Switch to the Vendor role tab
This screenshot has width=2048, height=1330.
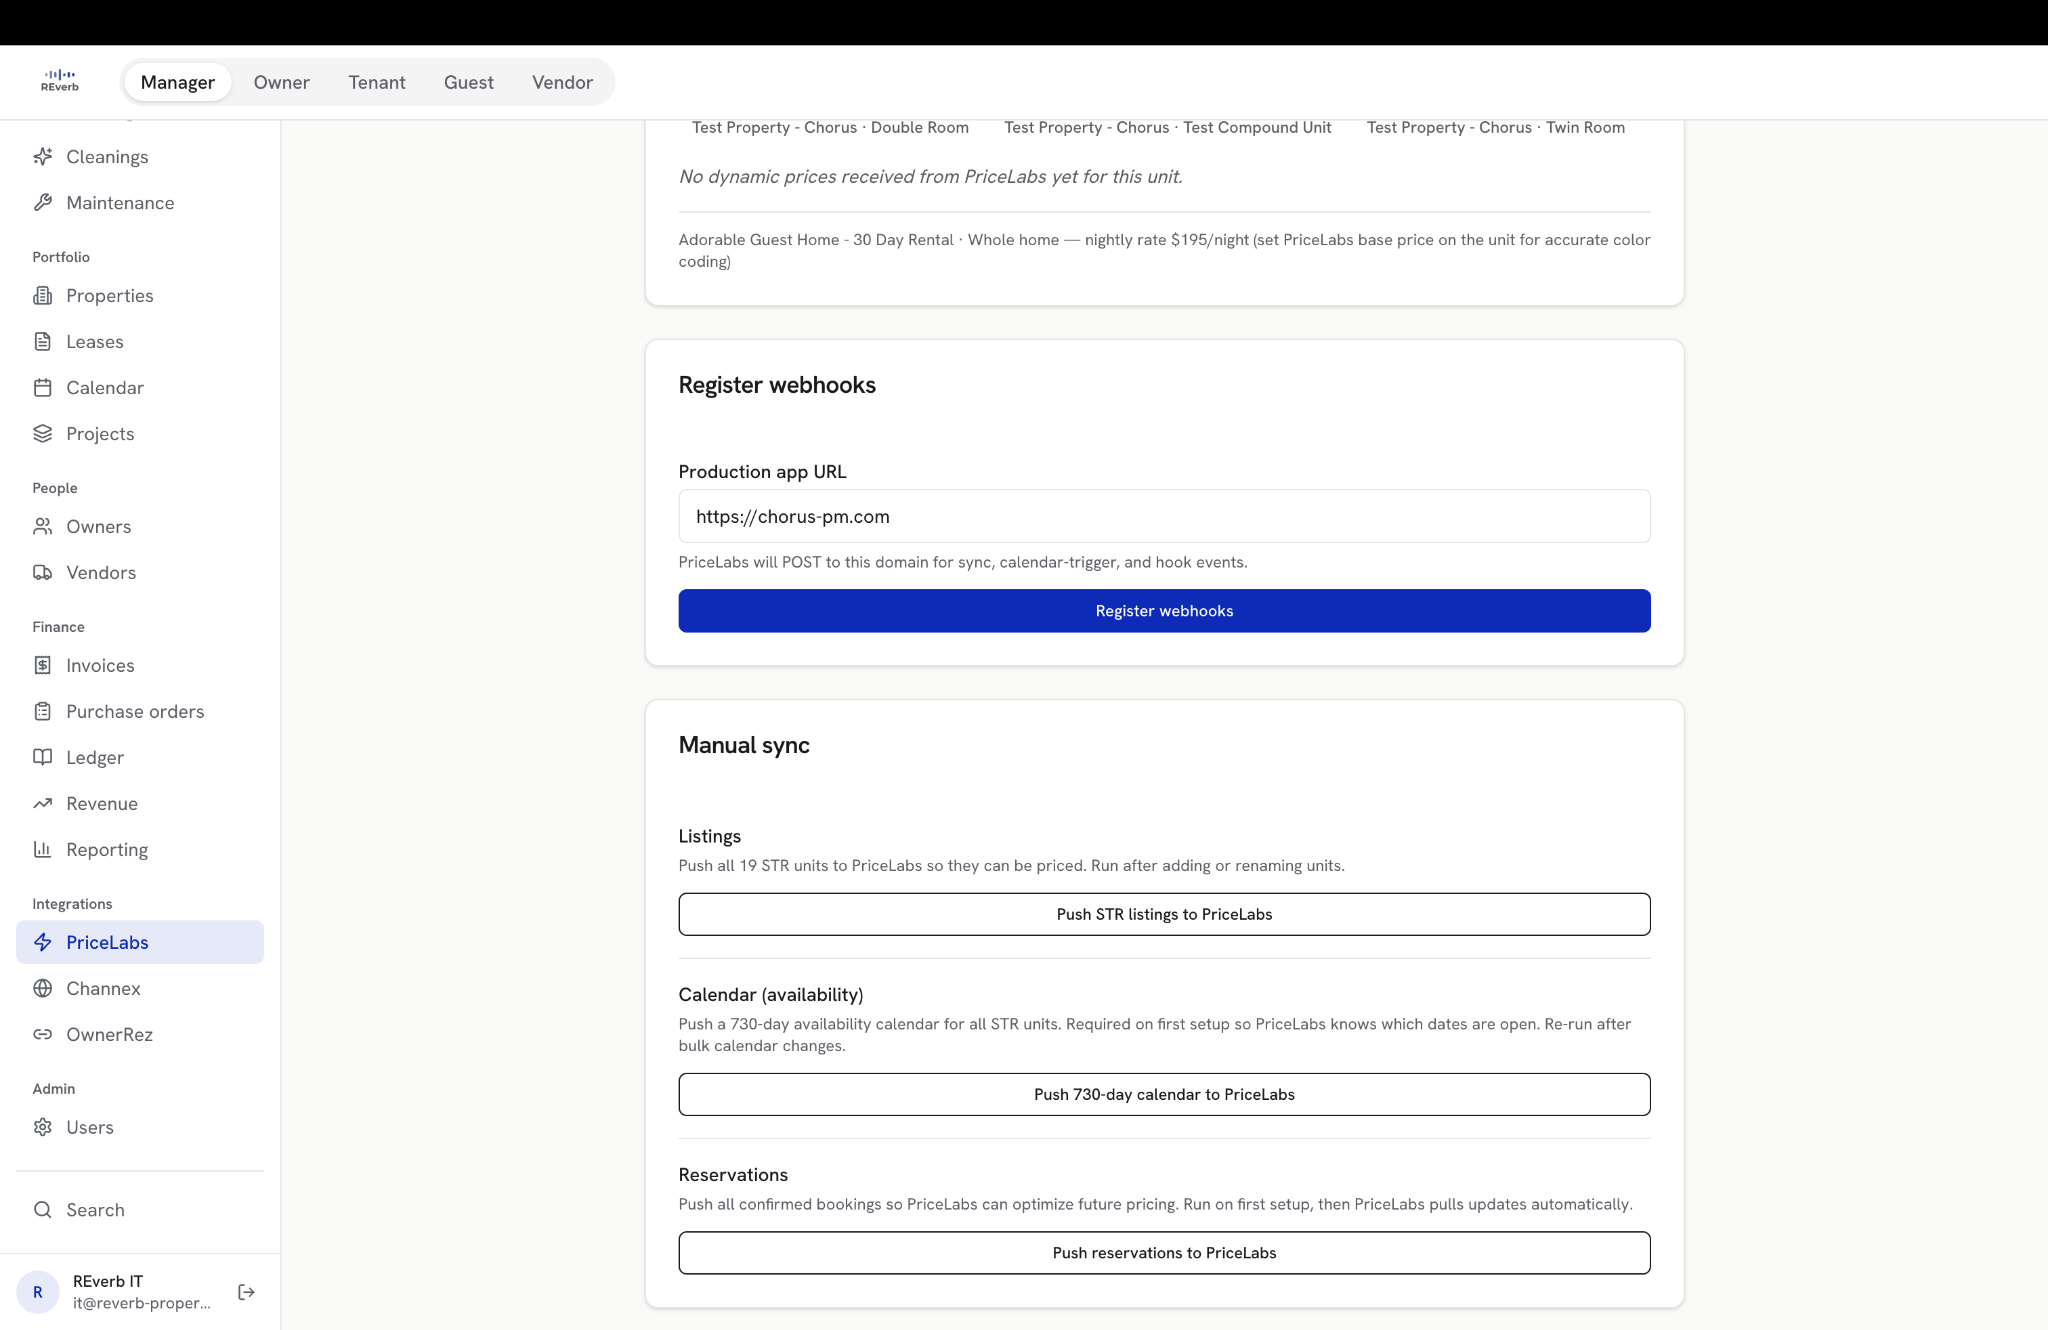[562, 82]
